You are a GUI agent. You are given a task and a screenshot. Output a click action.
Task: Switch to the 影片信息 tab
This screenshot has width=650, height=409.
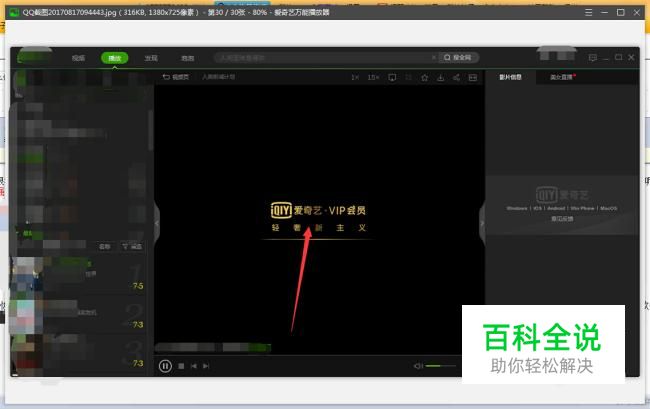(x=510, y=77)
